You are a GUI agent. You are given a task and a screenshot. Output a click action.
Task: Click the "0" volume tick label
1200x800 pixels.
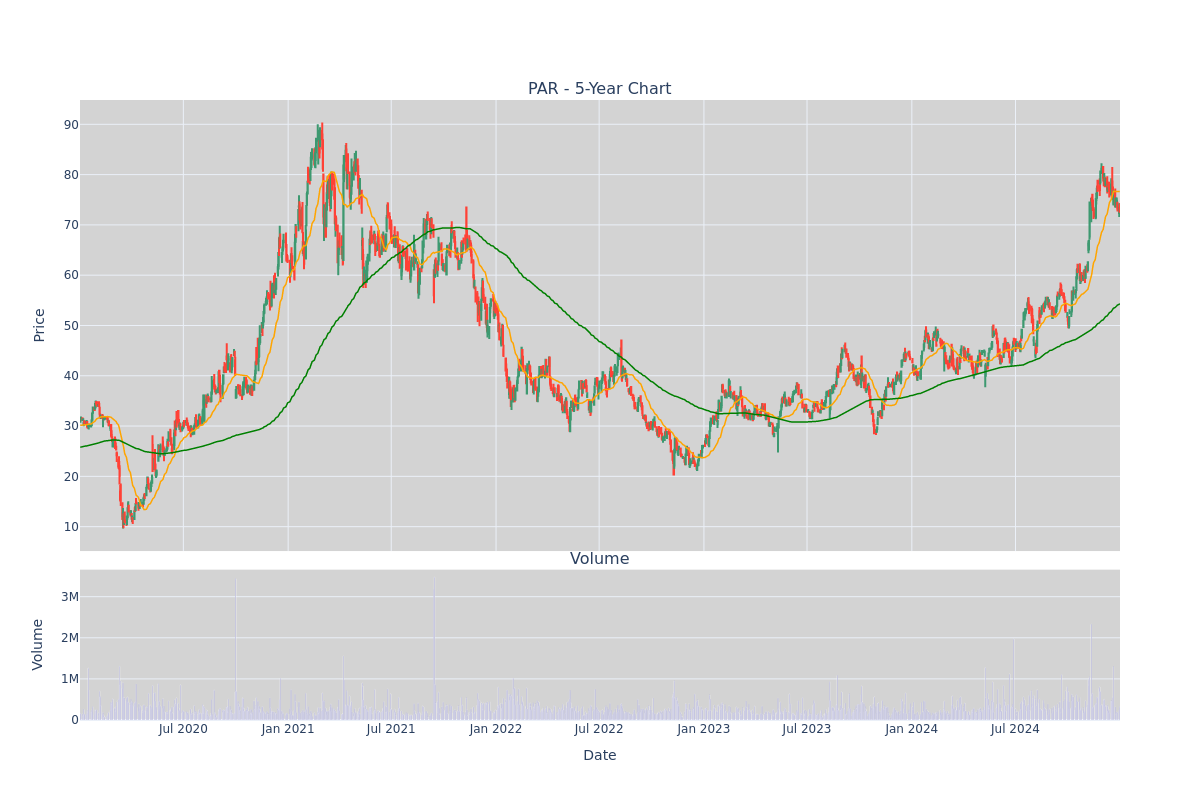point(75,720)
